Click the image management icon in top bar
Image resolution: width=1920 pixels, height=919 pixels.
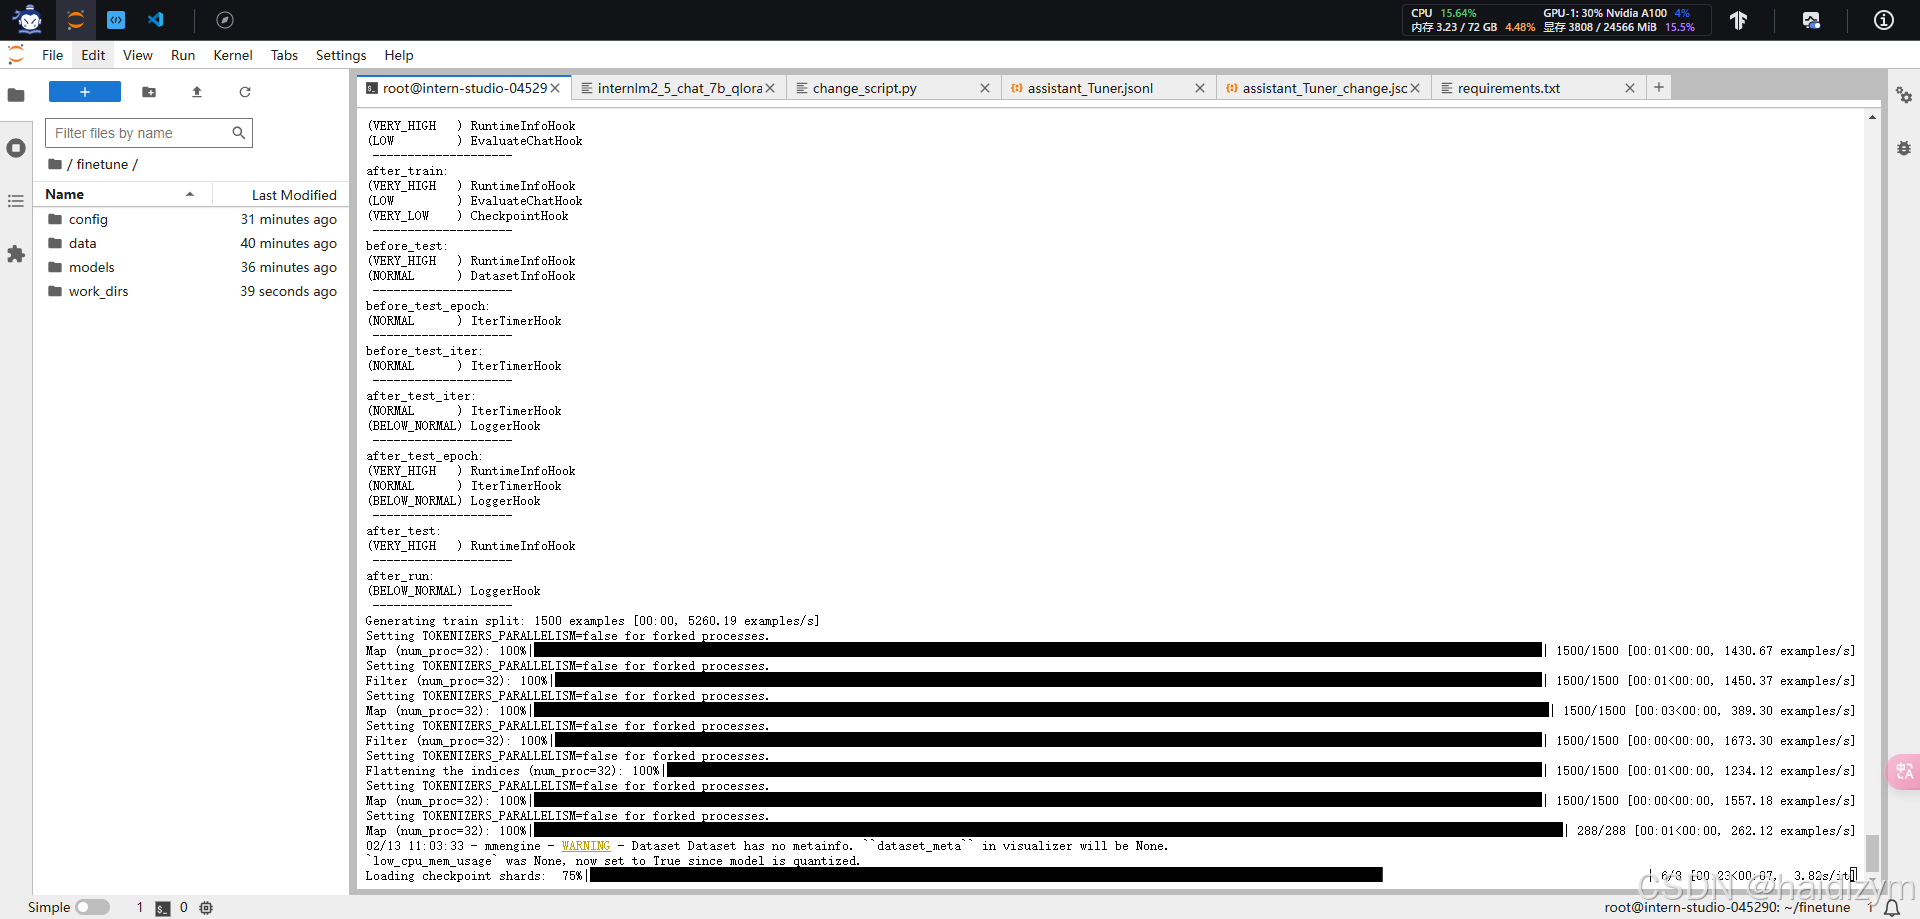(x=1811, y=20)
